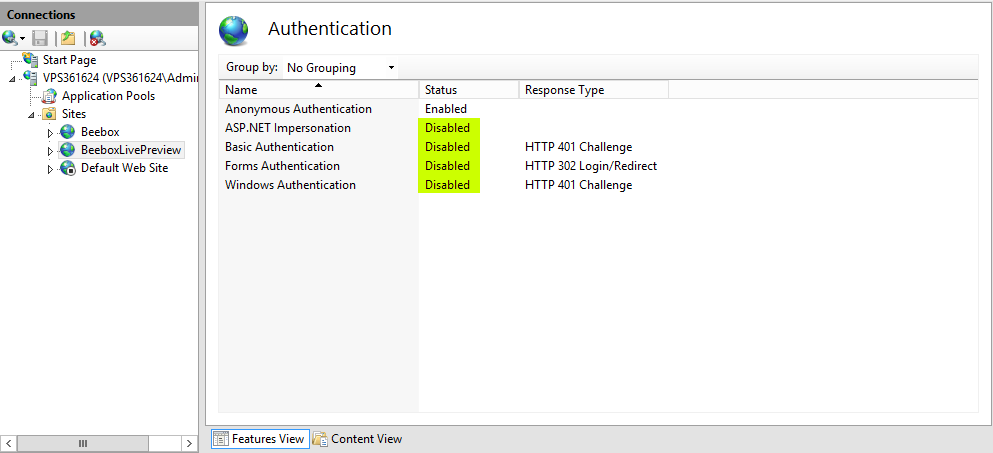Select the Anonymous Authentication row

click(298, 109)
